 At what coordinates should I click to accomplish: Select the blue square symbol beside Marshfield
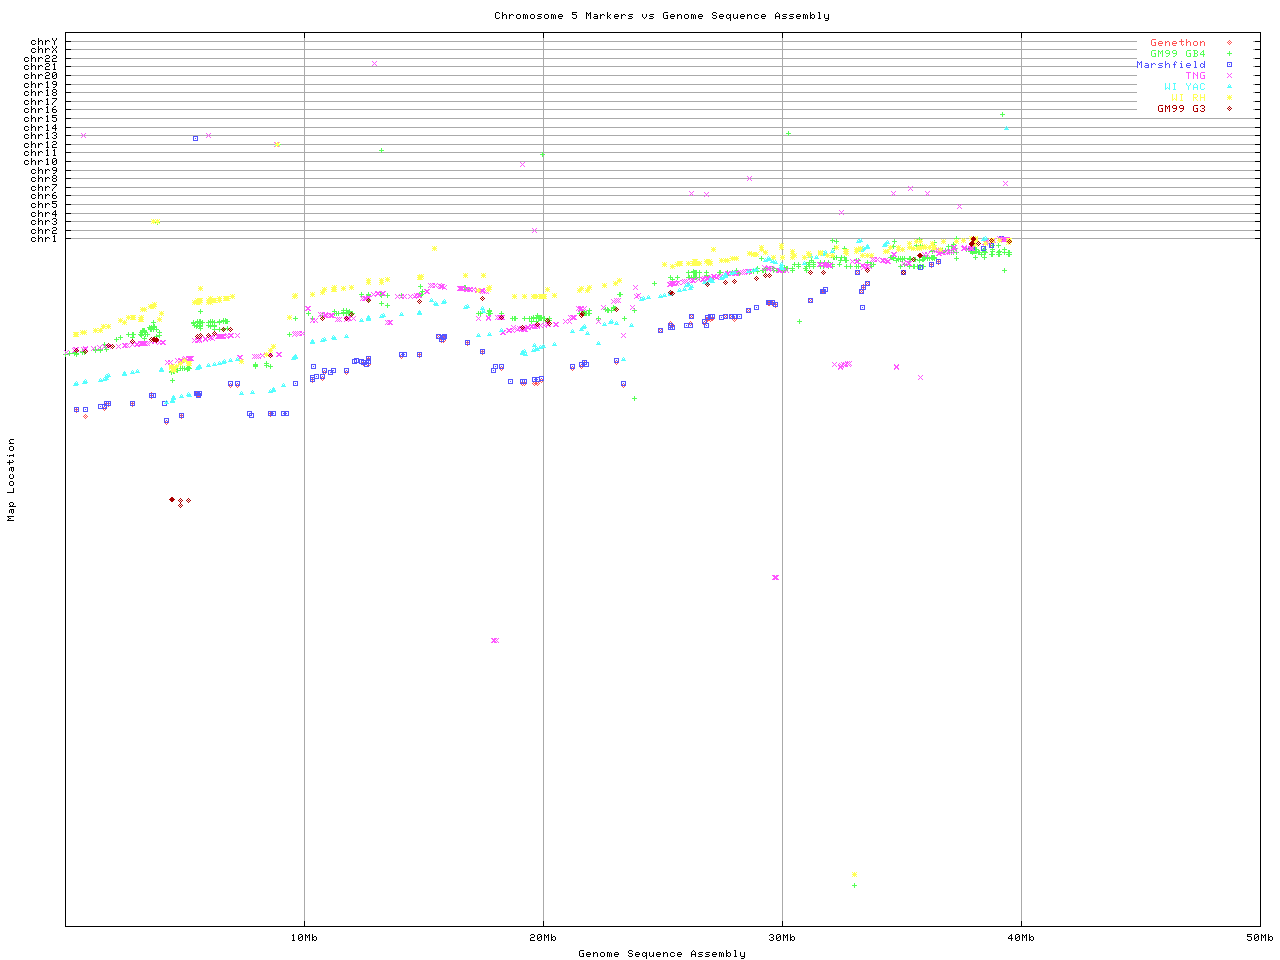(1229, 65)
